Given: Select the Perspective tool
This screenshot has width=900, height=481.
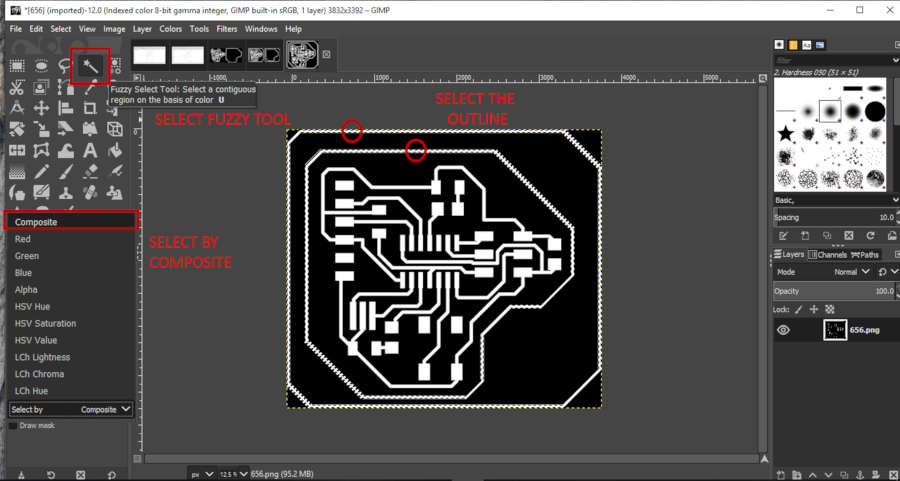Looking at the screenshot, I should click(90, 130).
